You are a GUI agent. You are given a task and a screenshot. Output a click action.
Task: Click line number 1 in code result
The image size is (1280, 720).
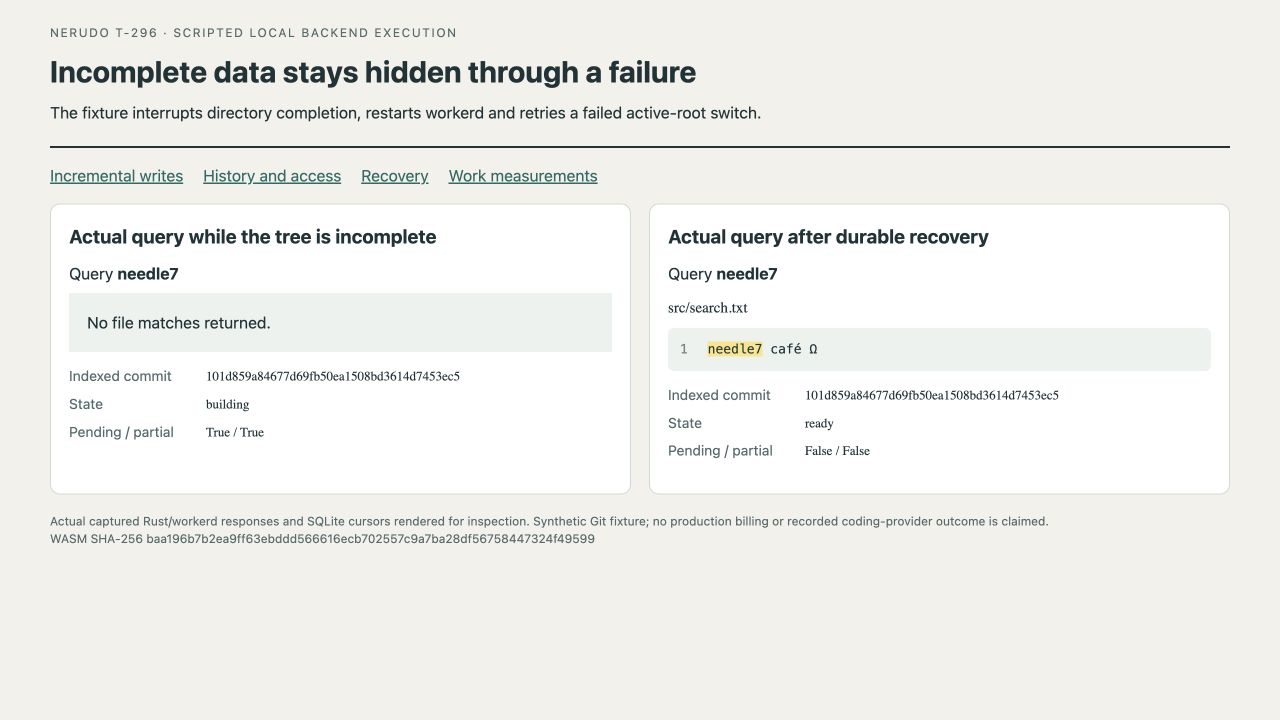tap(684, 349)
